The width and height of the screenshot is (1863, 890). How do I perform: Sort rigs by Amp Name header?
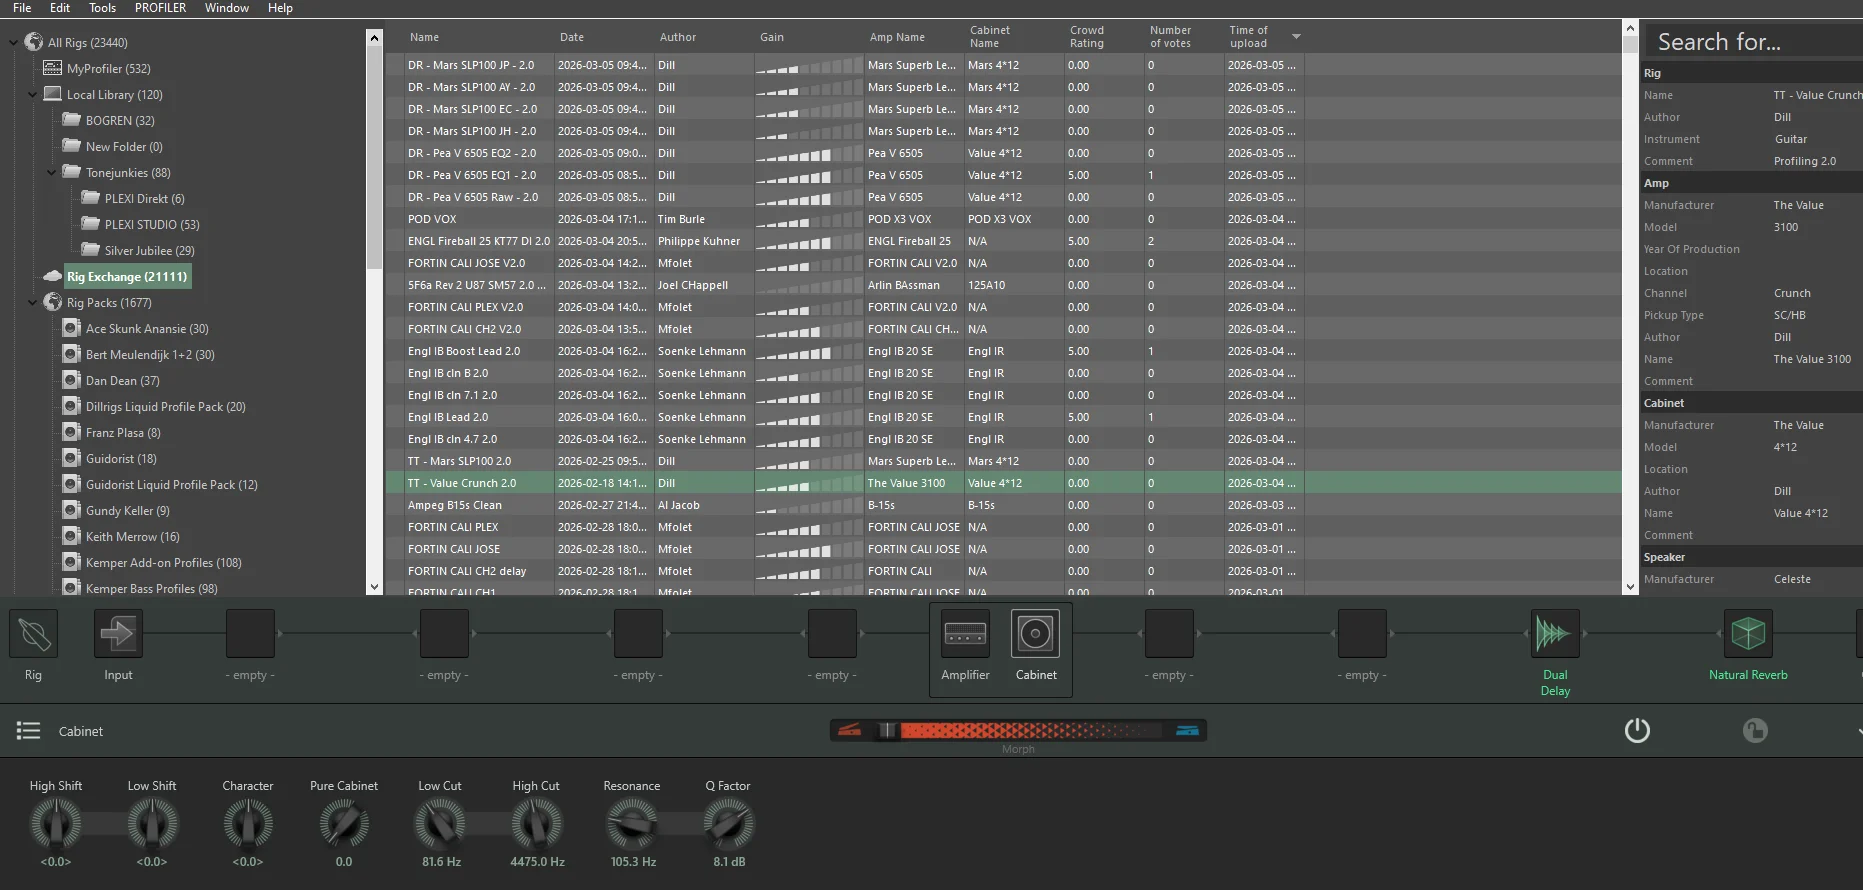[x=897, y=37]
